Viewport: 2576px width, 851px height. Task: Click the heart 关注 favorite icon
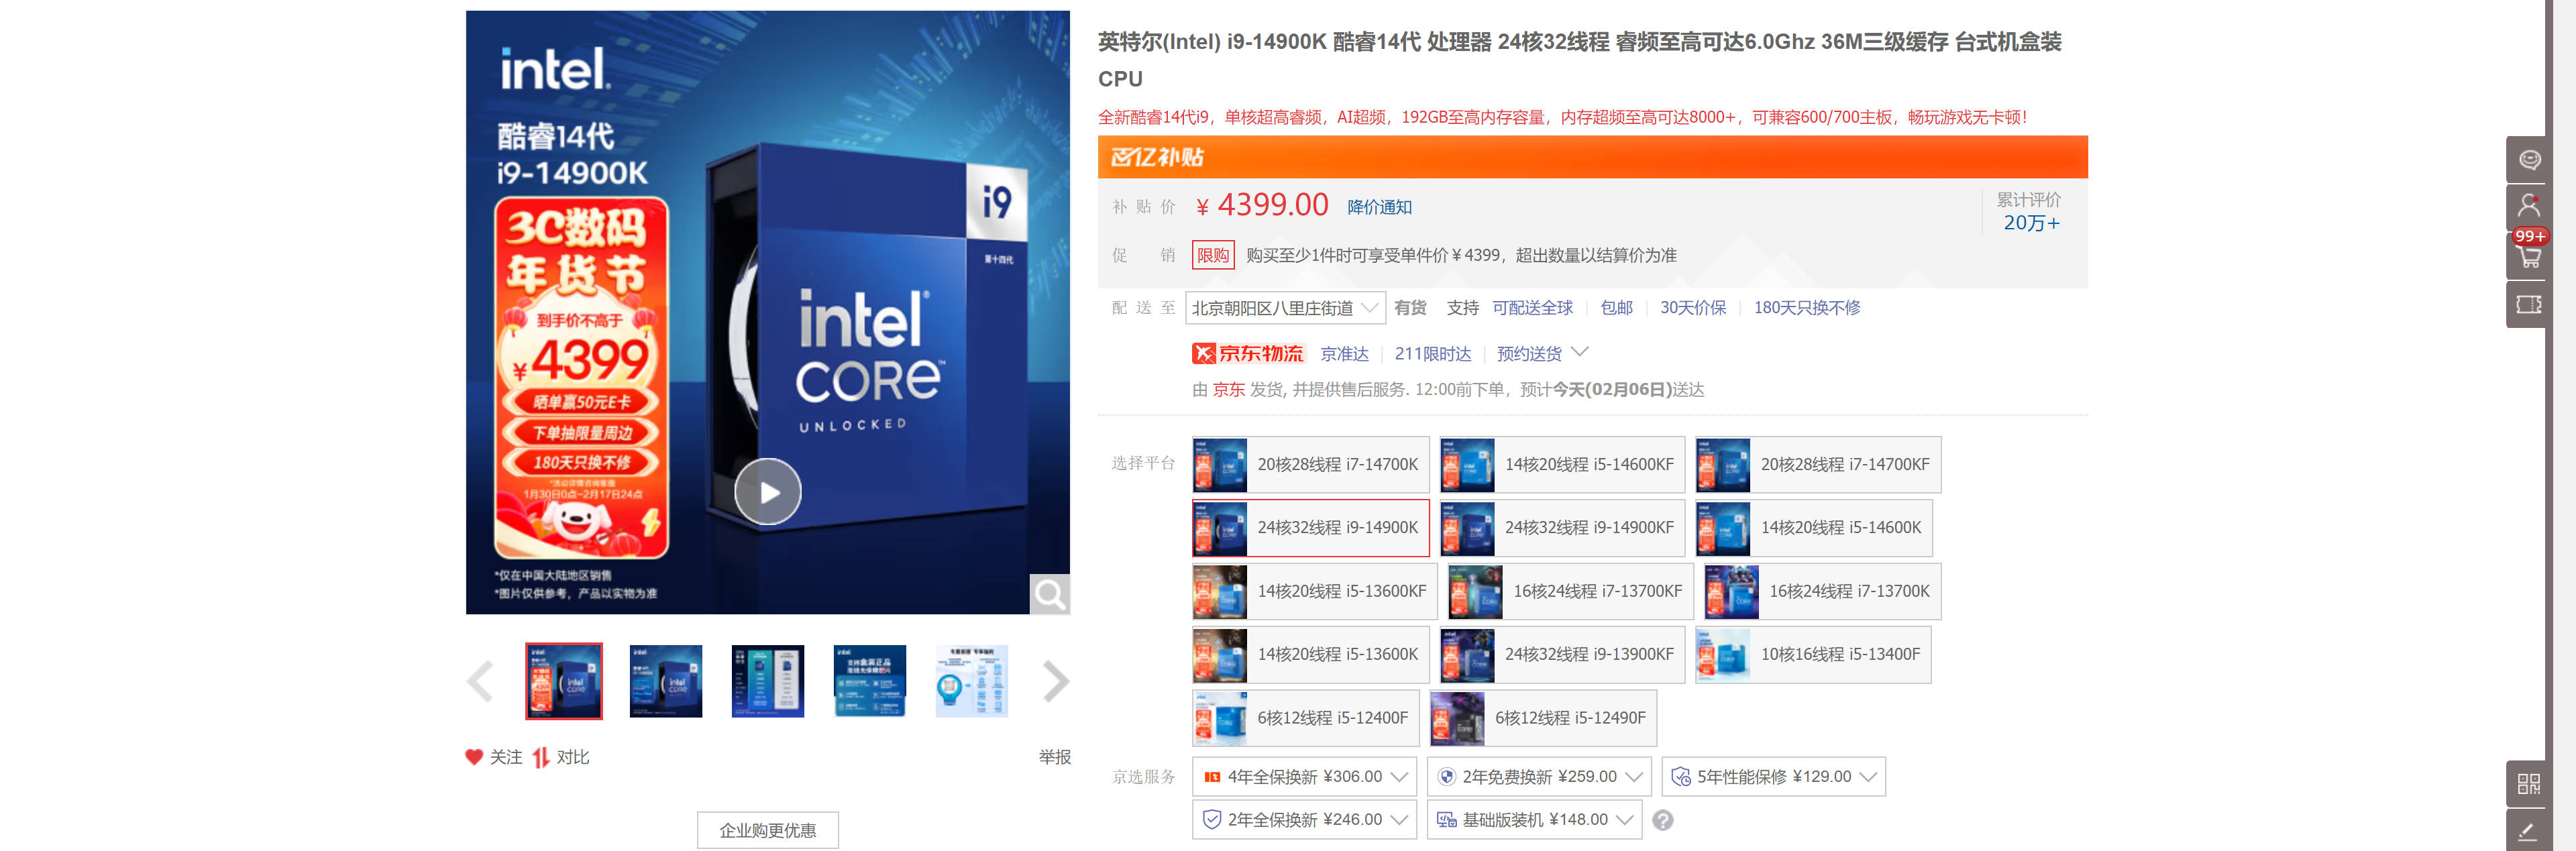tap(474, 757)
